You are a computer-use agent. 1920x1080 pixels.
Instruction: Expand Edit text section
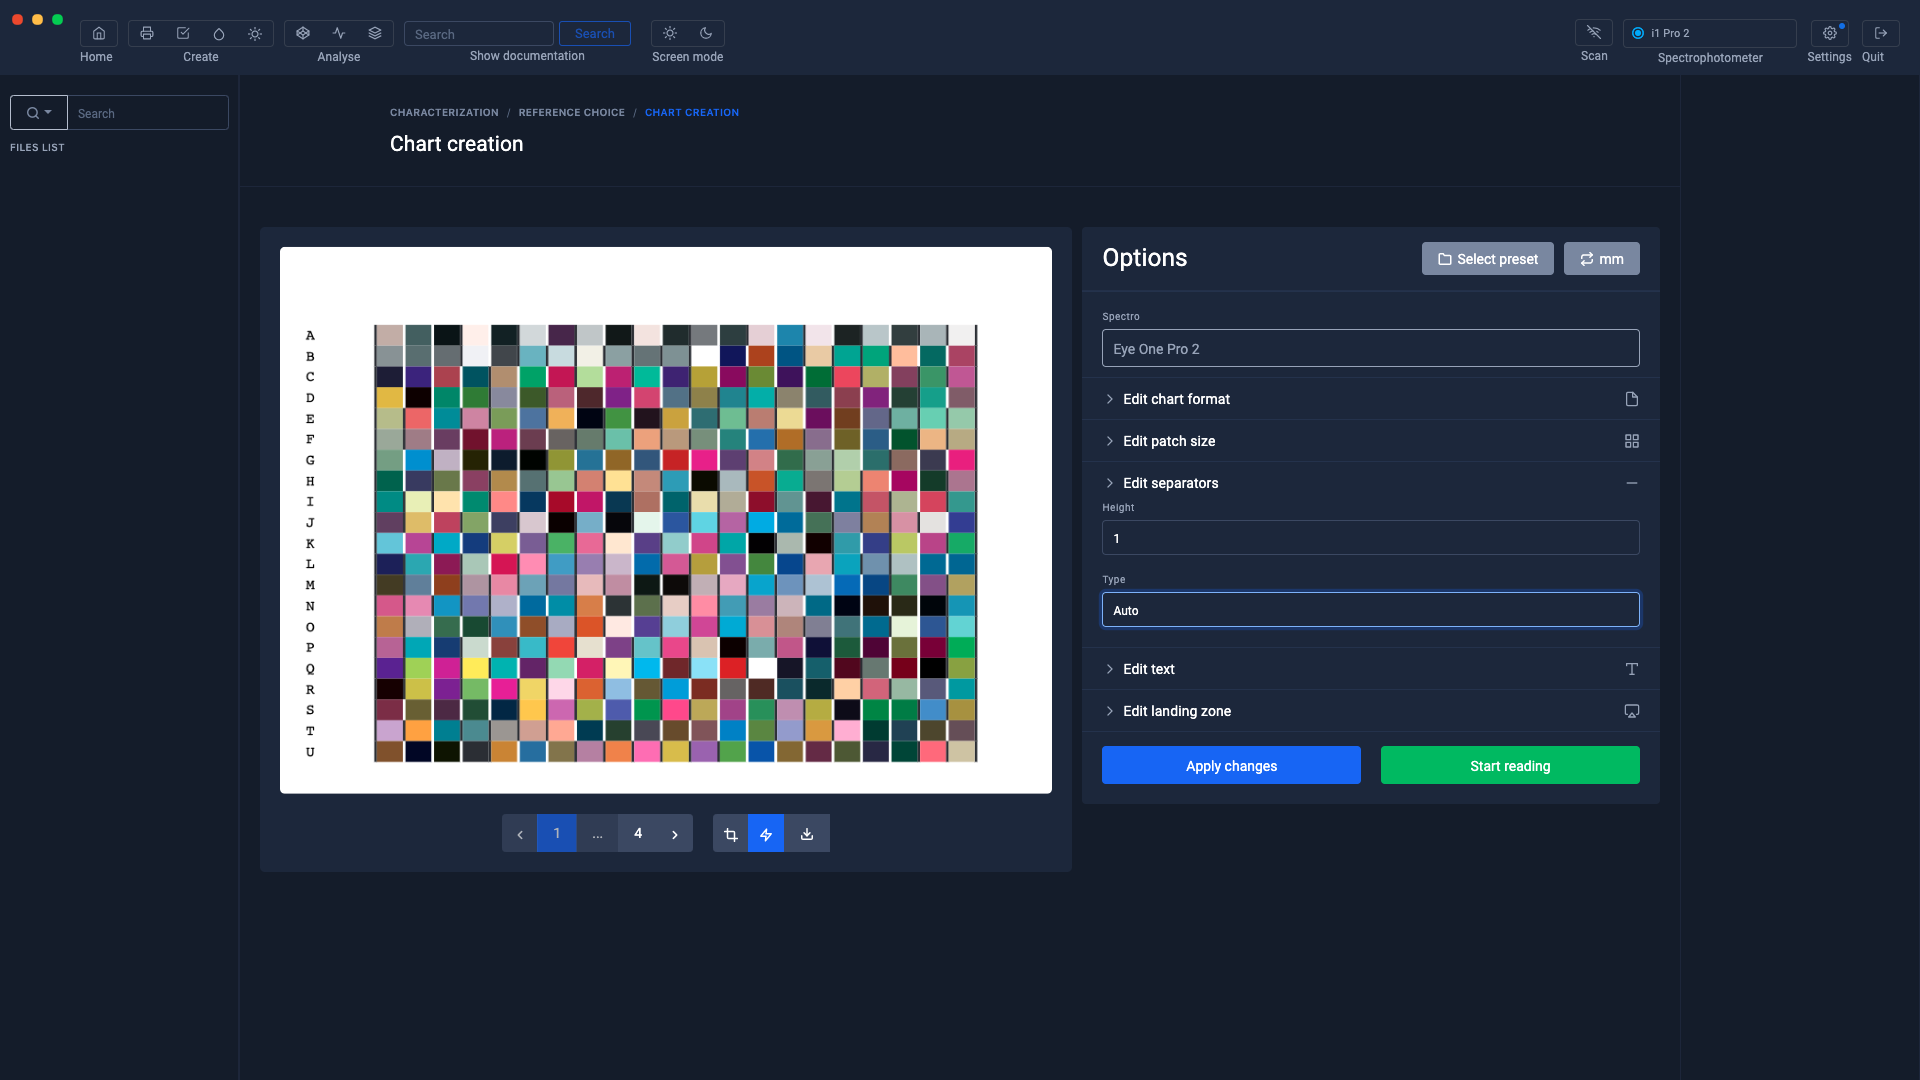(x=1371, y=669)
